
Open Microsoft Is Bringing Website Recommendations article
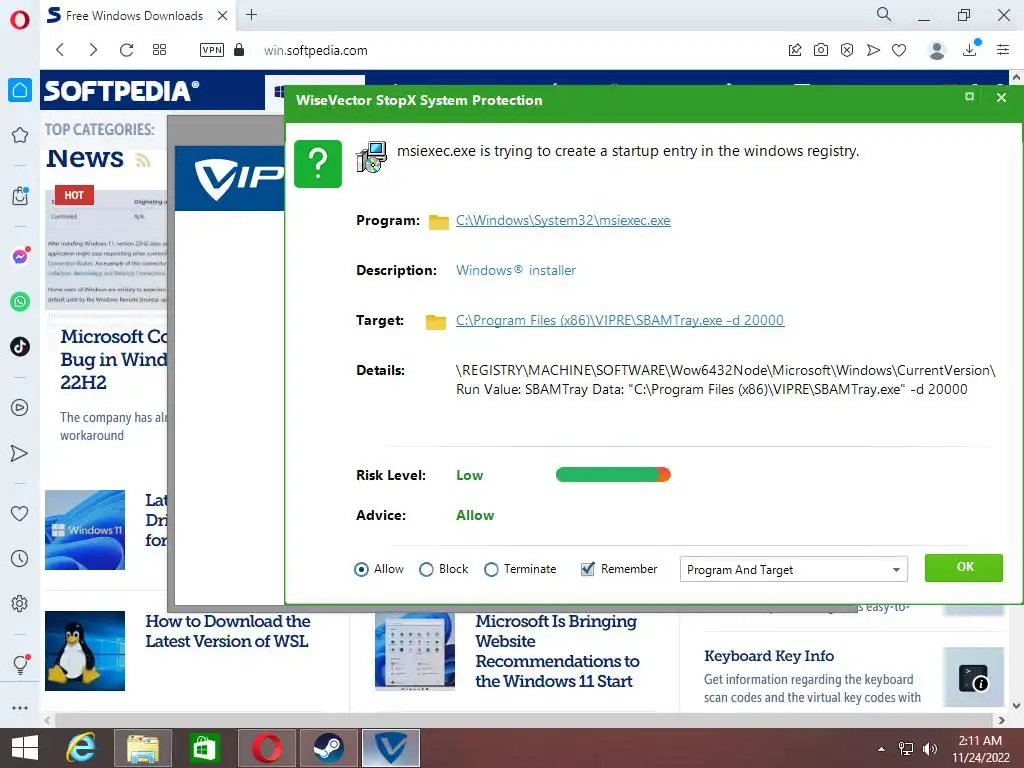[x=557, y=651]
